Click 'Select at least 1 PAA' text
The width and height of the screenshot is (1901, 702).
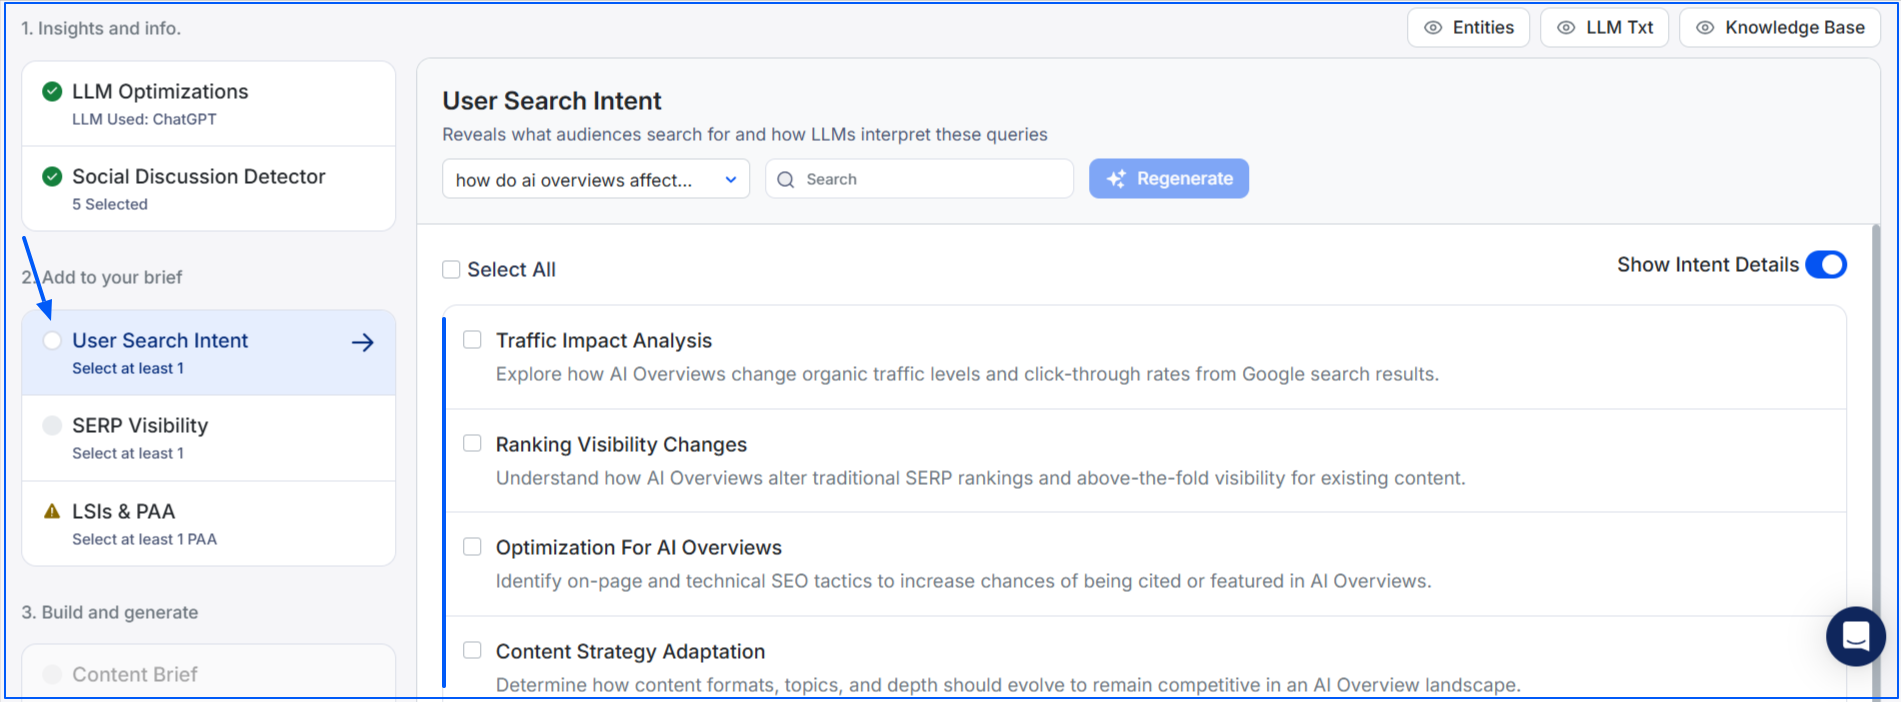coord(144,539)
